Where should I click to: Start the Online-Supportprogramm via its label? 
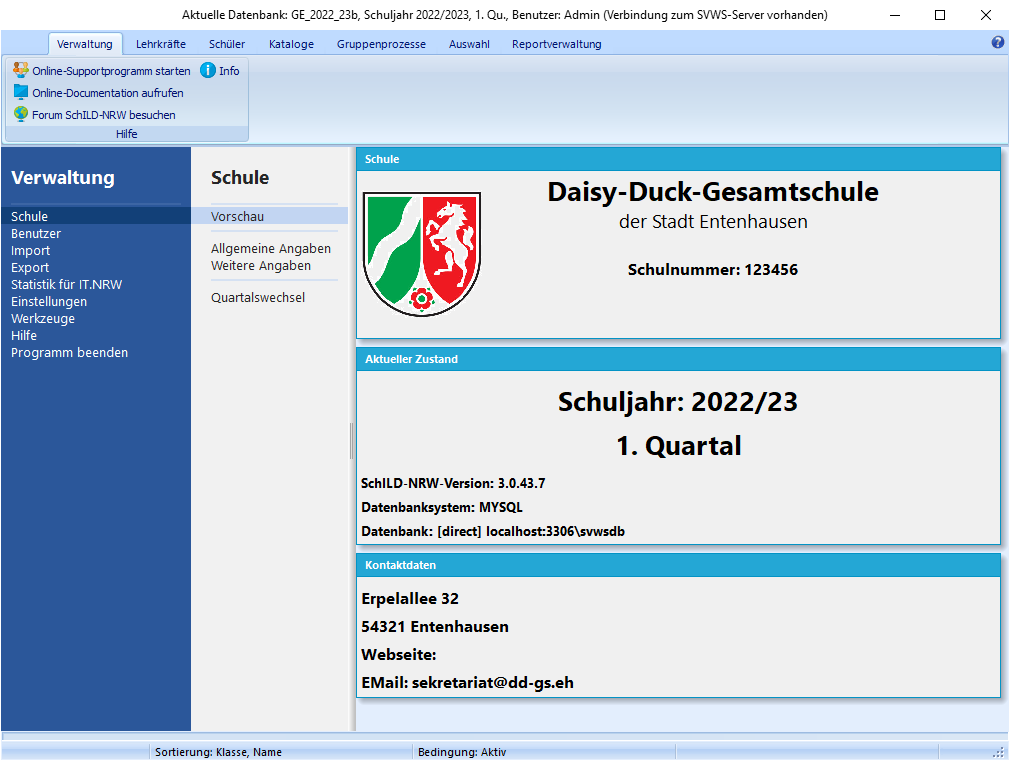coord(111,71)
